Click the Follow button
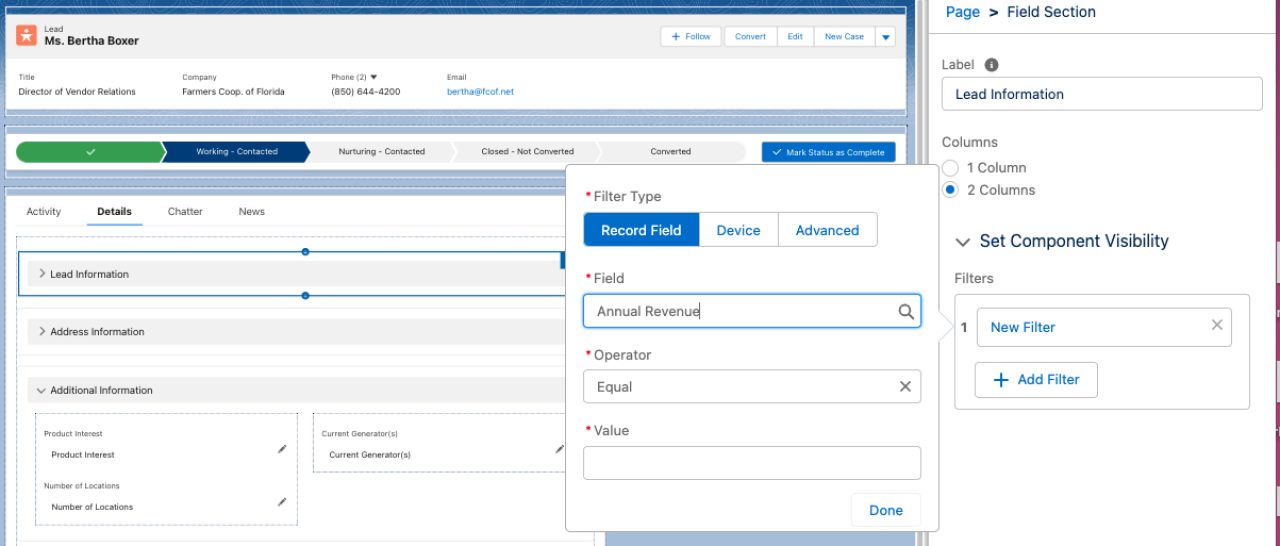The width and height of the screenshot is (1280, 546). click(x=691, y=37)
